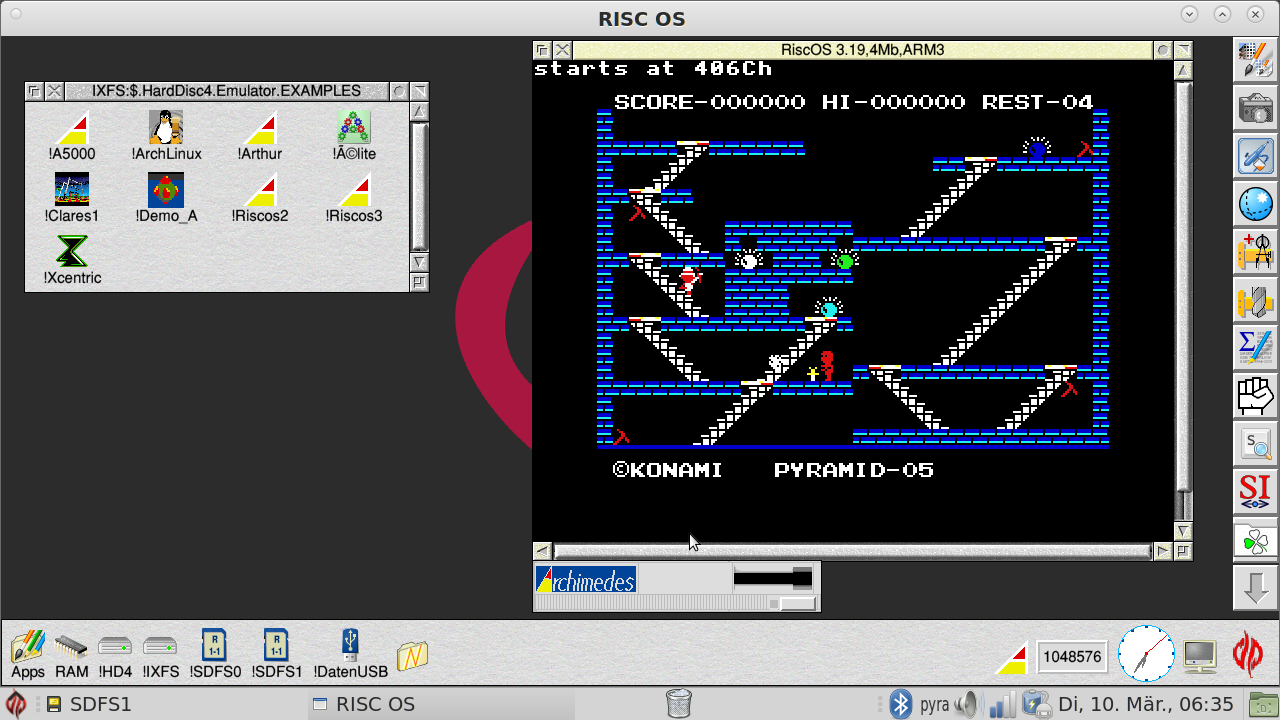Open the blue globe icon on the right sidebar
1280x720 pixels.
1255,204
